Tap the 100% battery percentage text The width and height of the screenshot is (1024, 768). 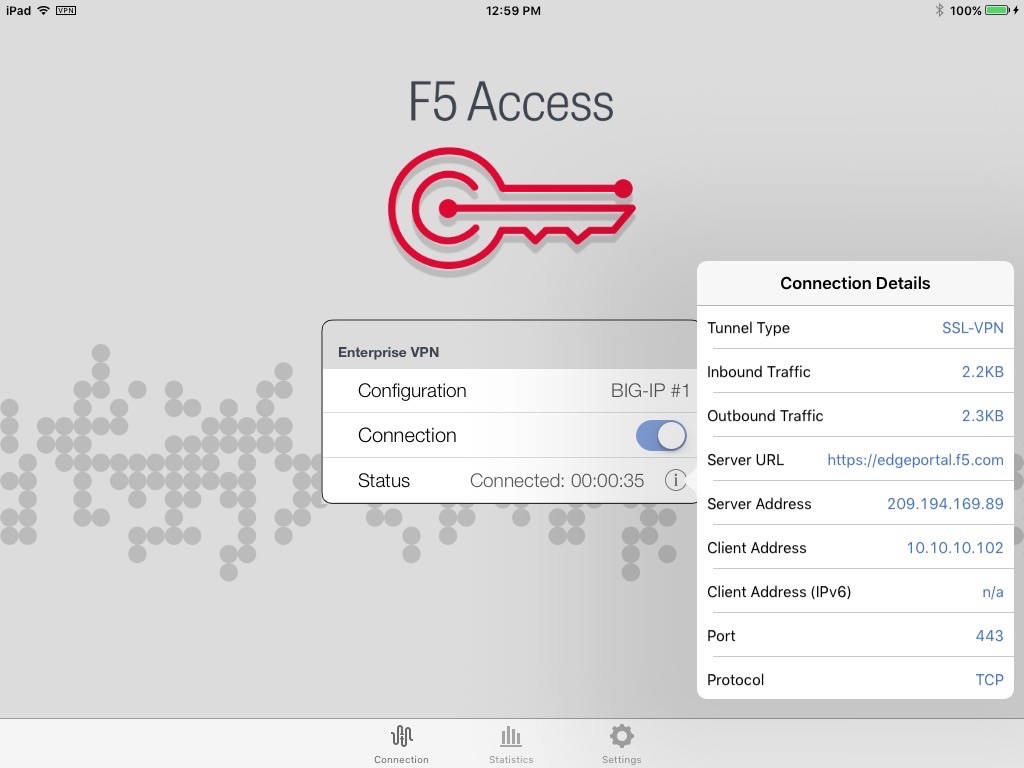click(965, 10)
